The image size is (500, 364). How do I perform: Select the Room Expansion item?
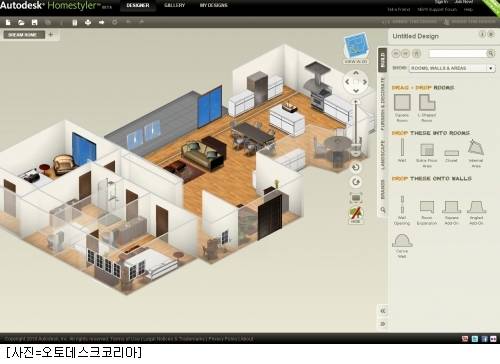pyautogui.click(x=427, y=212)
